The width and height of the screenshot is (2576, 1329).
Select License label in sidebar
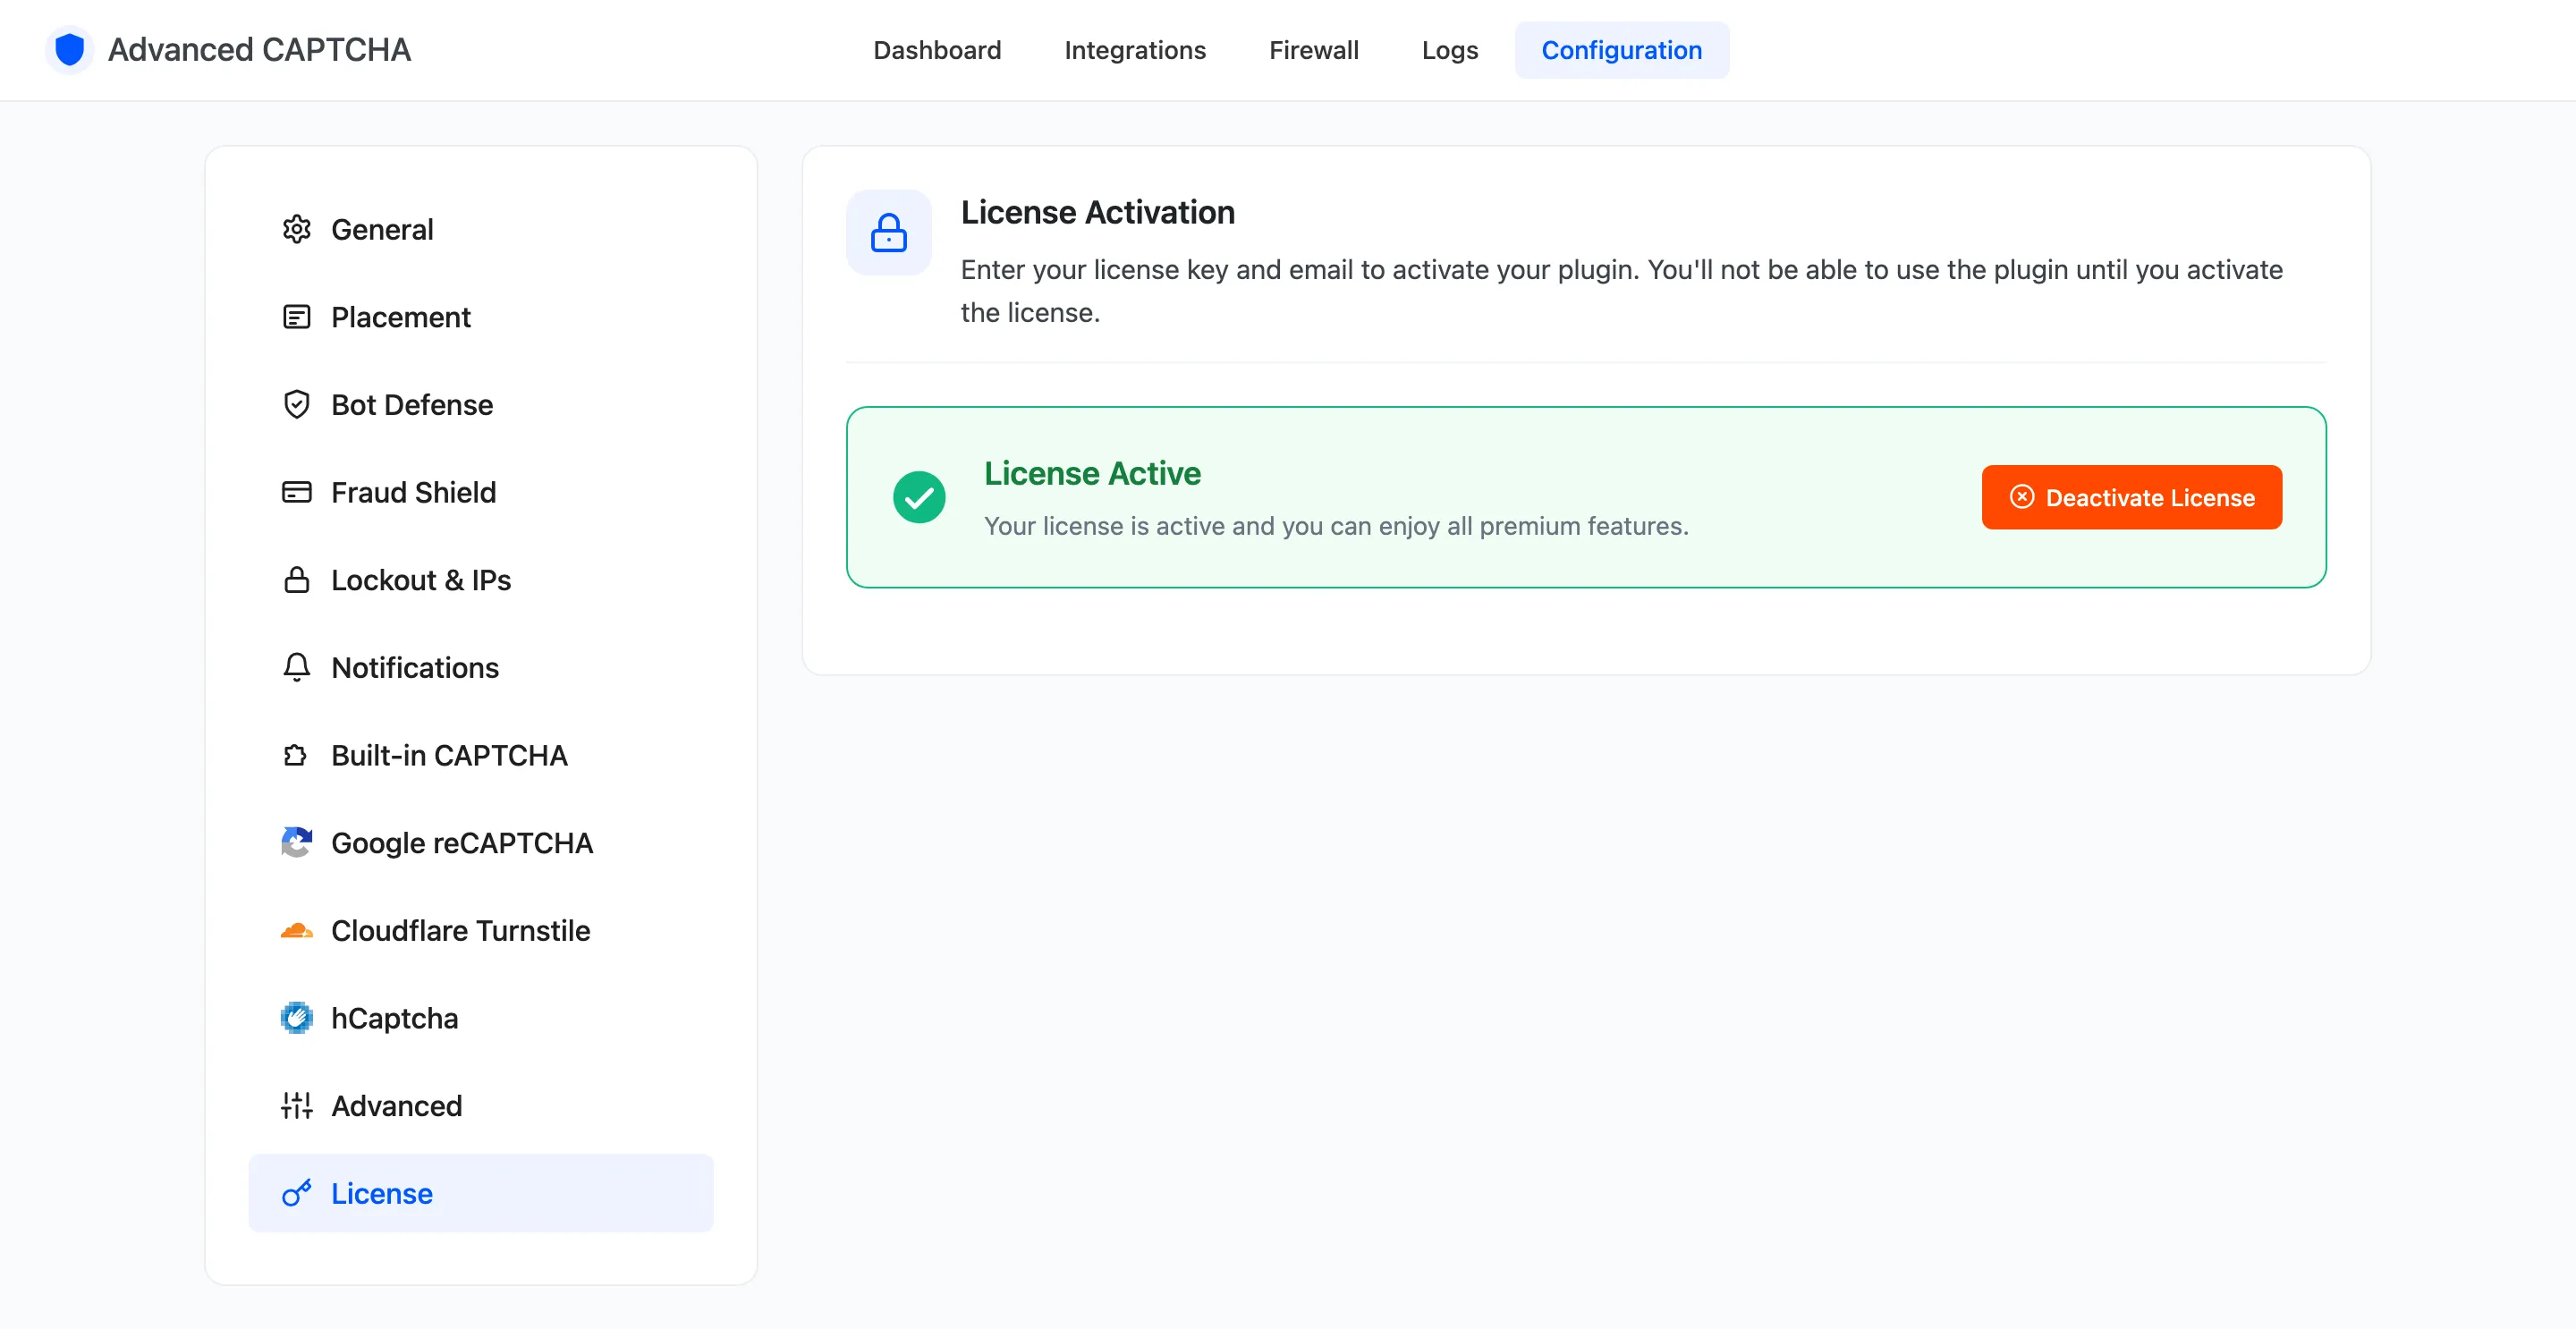click(x=382, y=1193)
